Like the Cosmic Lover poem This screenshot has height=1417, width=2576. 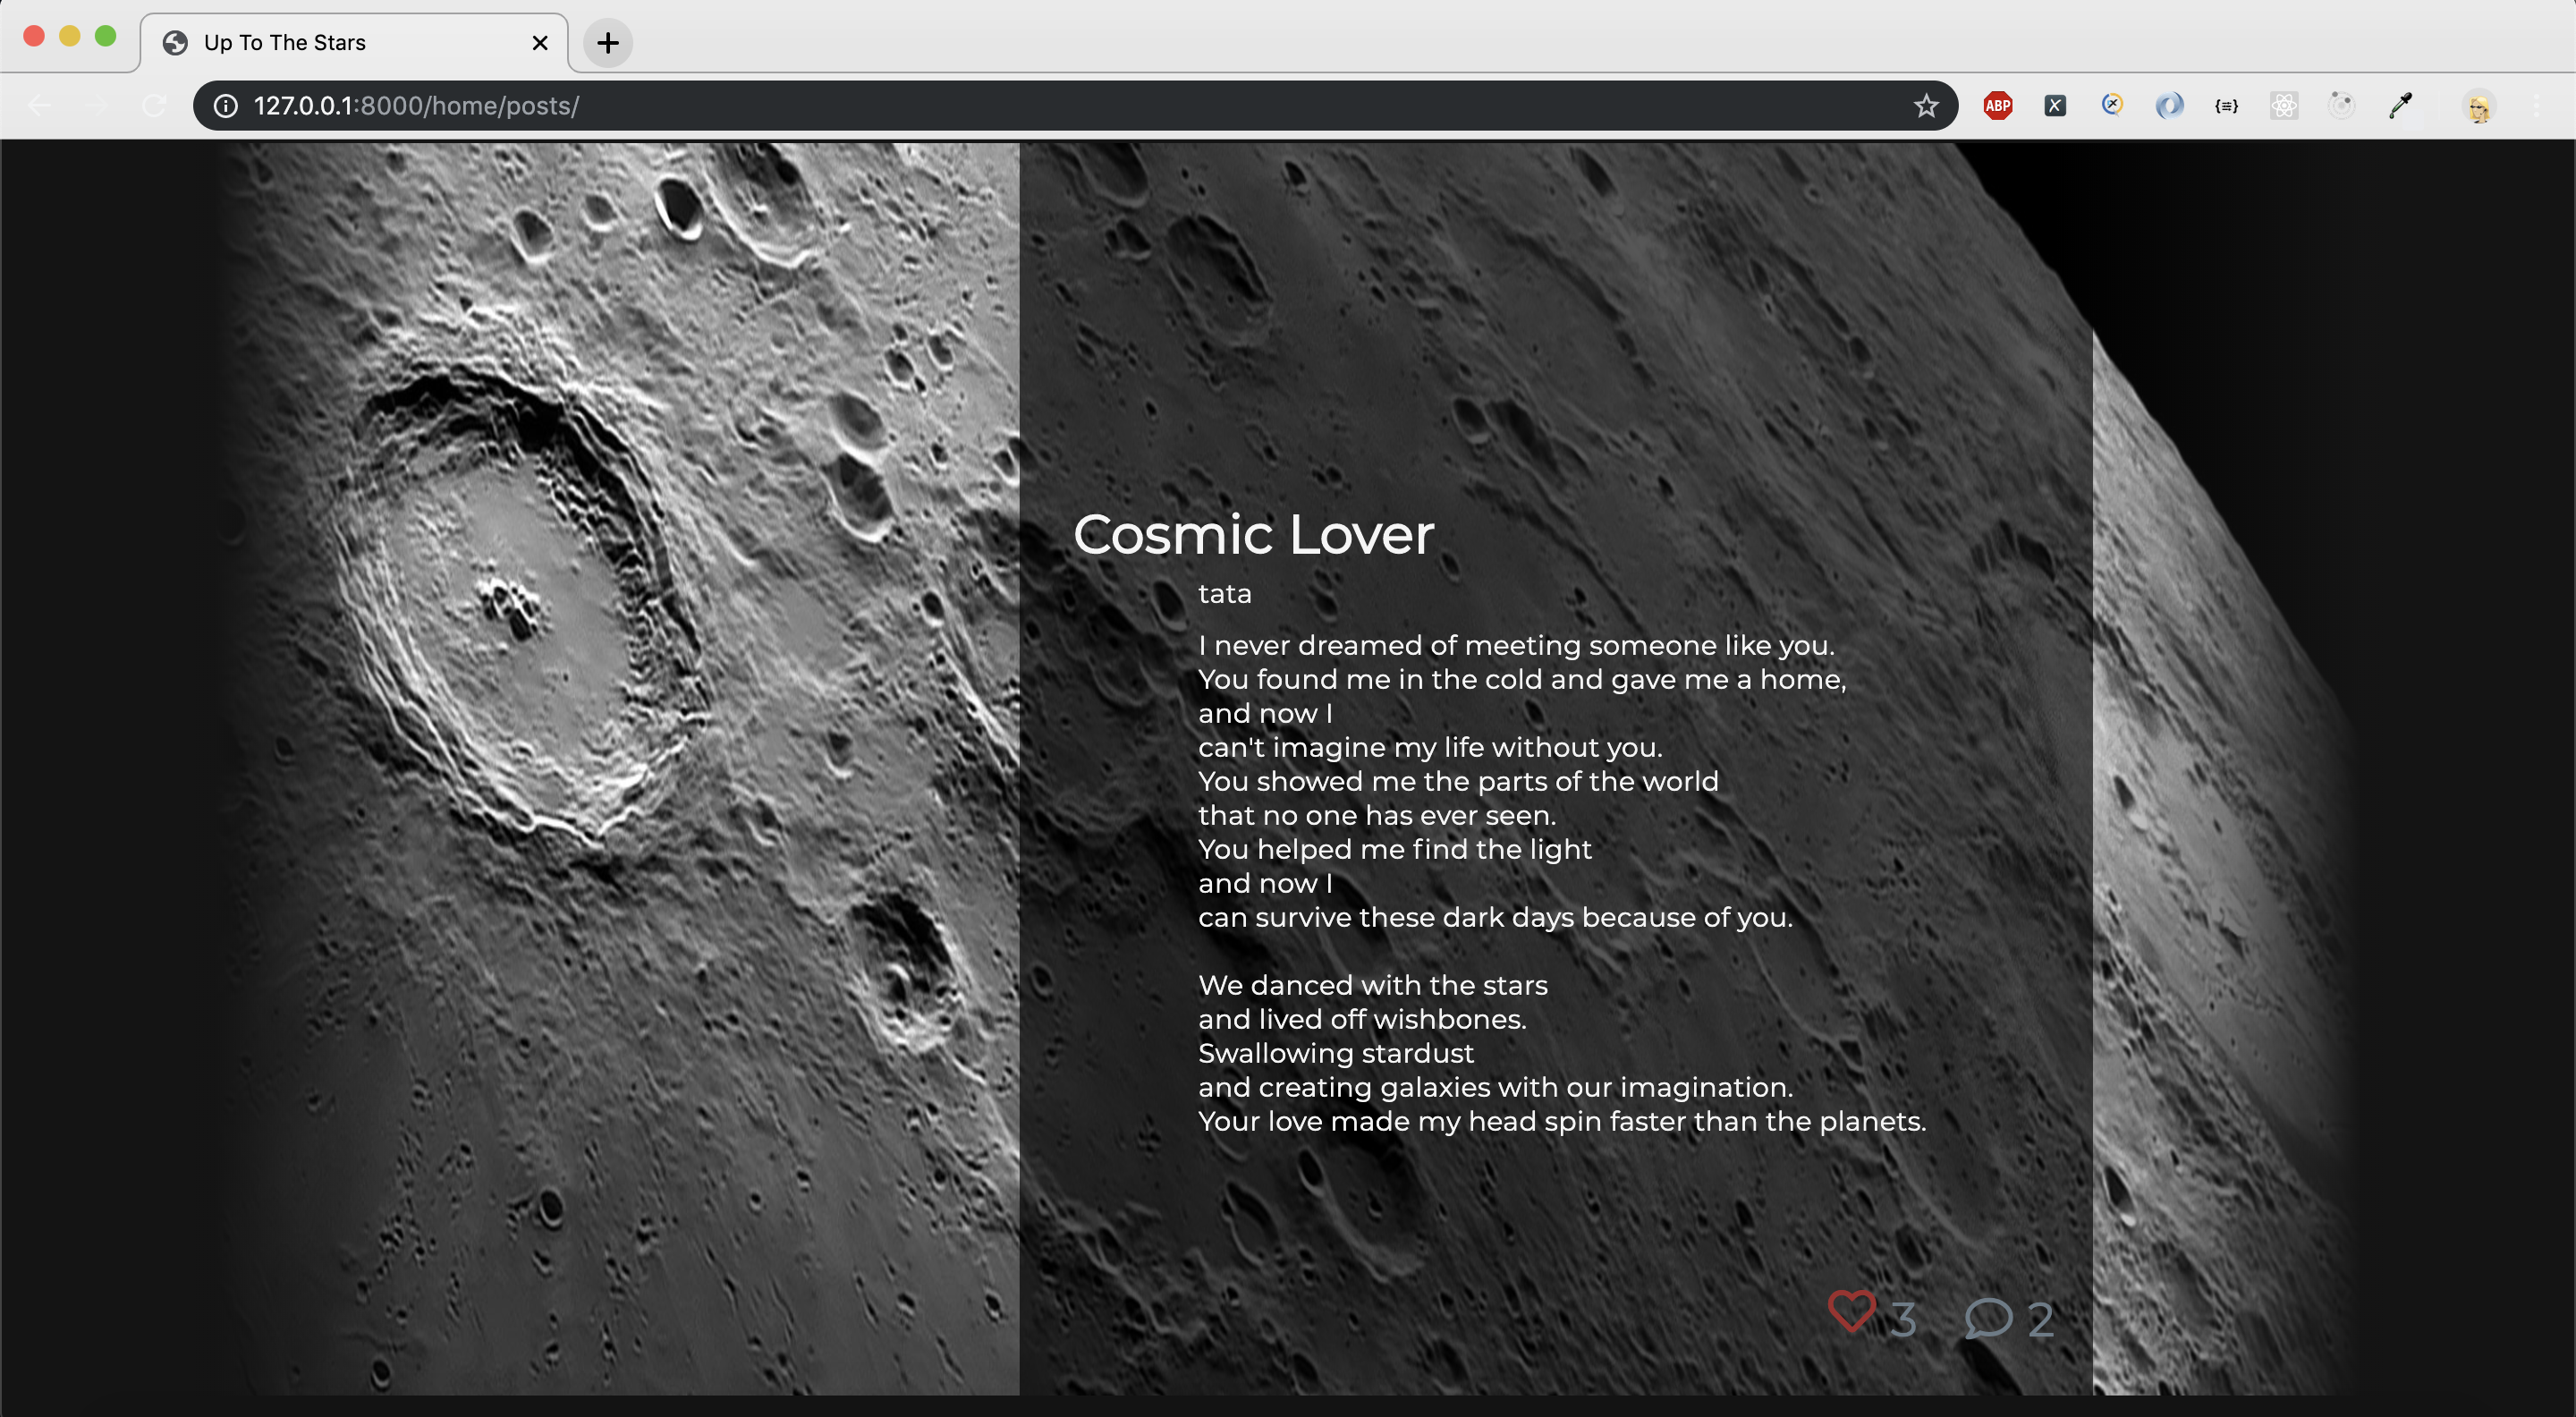pos(1853,1311)
